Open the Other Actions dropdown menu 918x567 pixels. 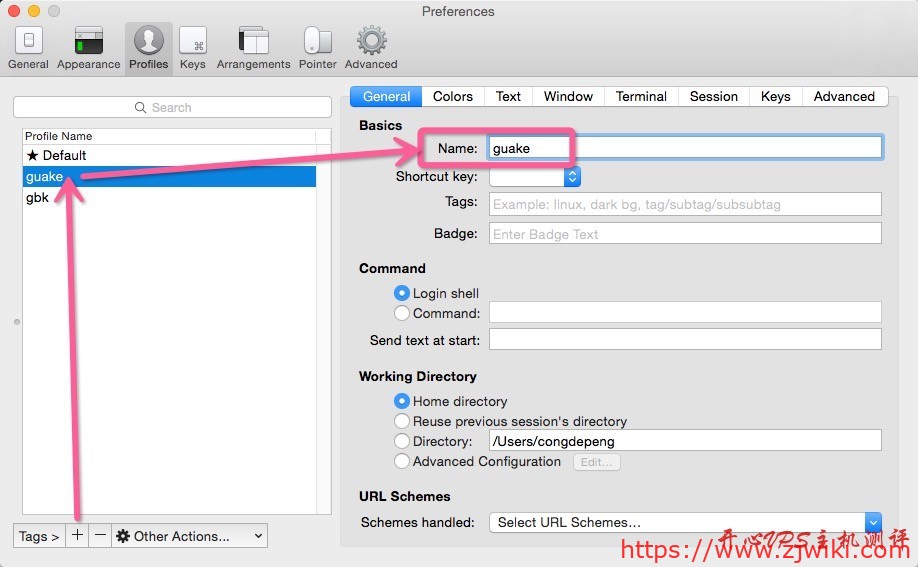(190, 536)
